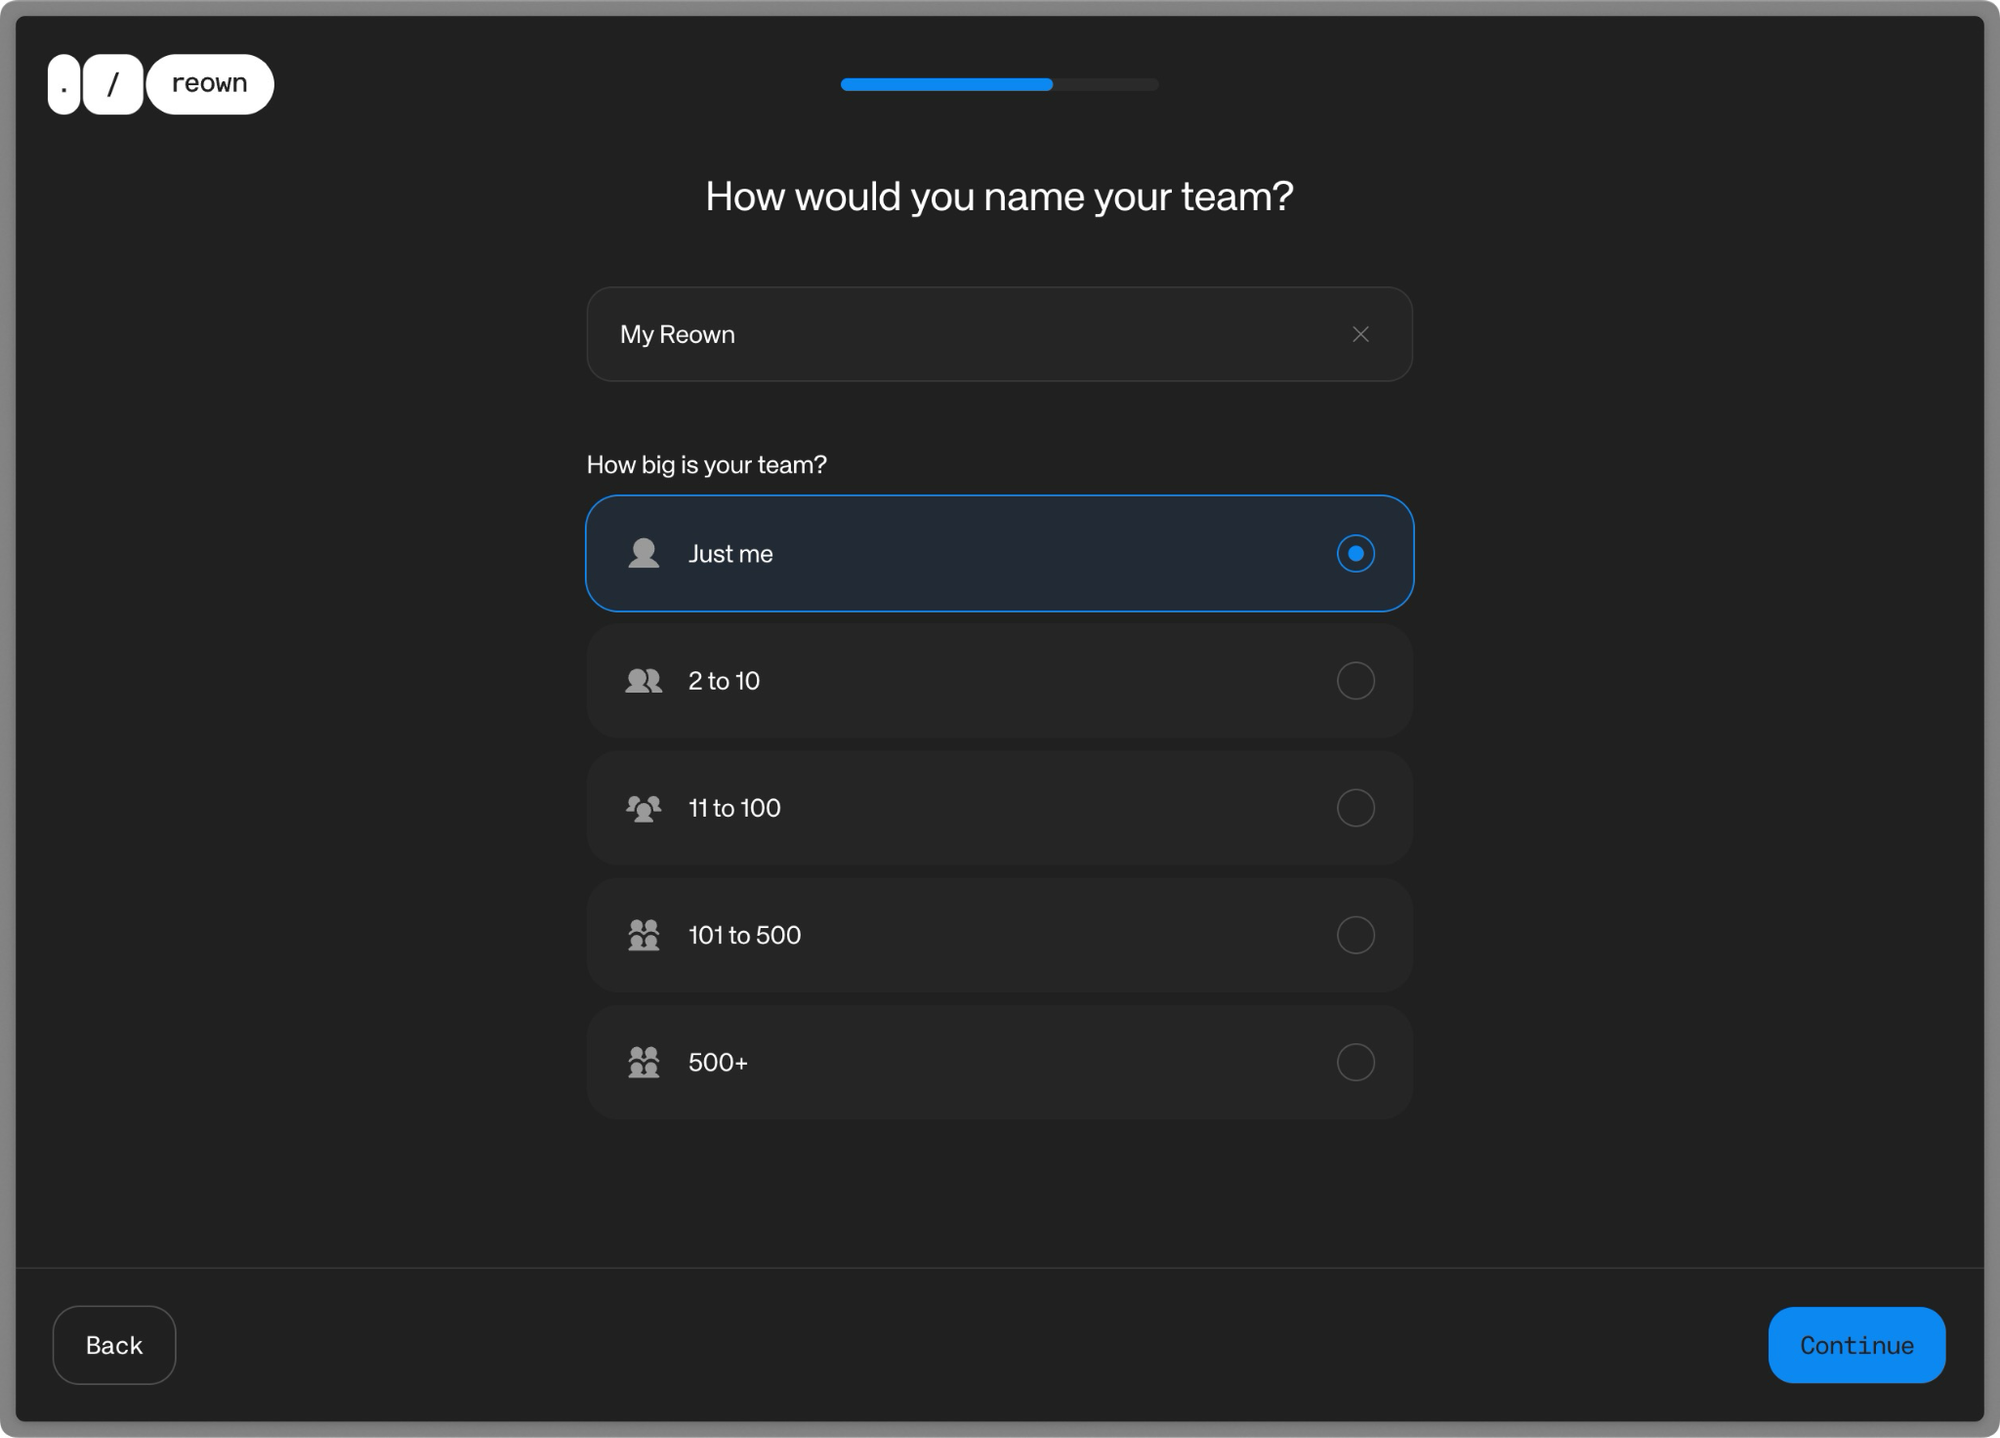Screen dimensions: 2000x1438
Task: Select the 2 to 10 radio button
Action: tap(1355, 681)
